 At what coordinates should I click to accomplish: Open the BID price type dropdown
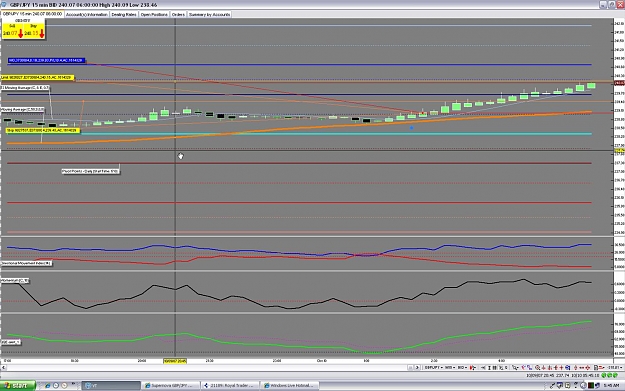(462, 367)
